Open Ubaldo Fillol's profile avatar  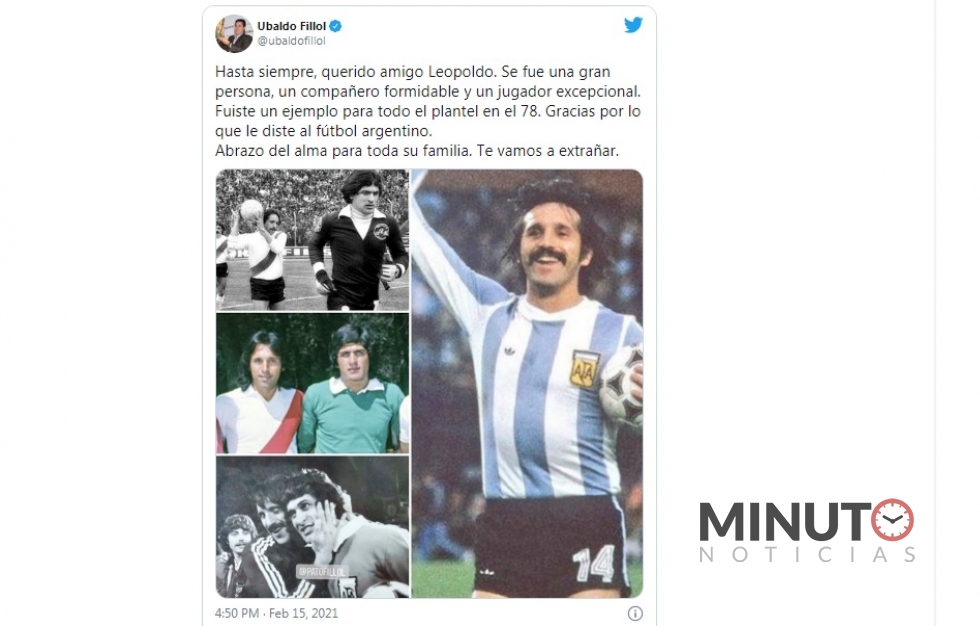(234, 34)
